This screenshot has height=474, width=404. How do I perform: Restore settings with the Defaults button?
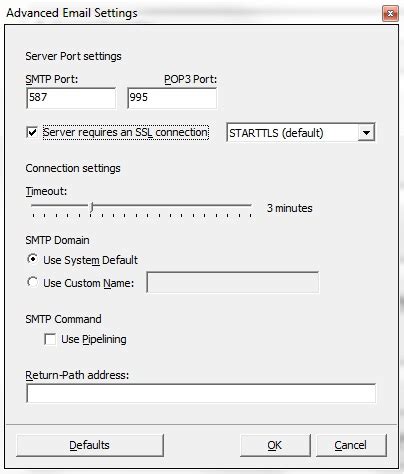90,445
